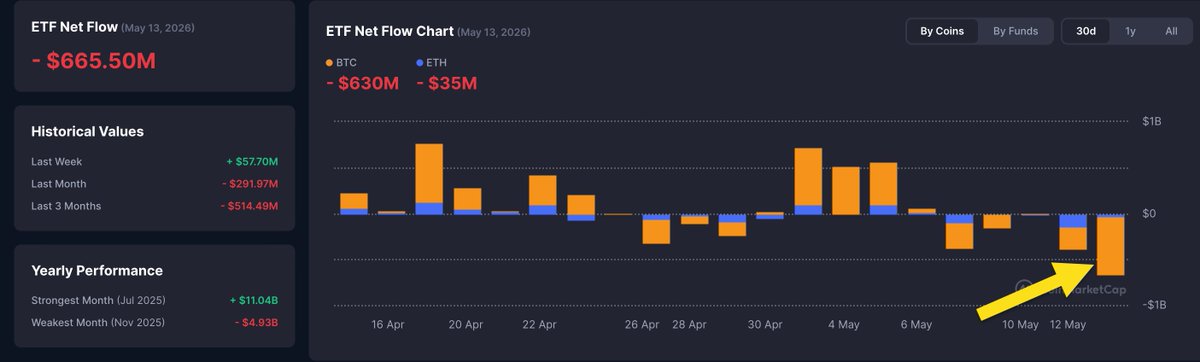Select the 30d time range
The height and width of the screenshot is (362, 1200).
pyautogui.click(x=1086, y=31)
